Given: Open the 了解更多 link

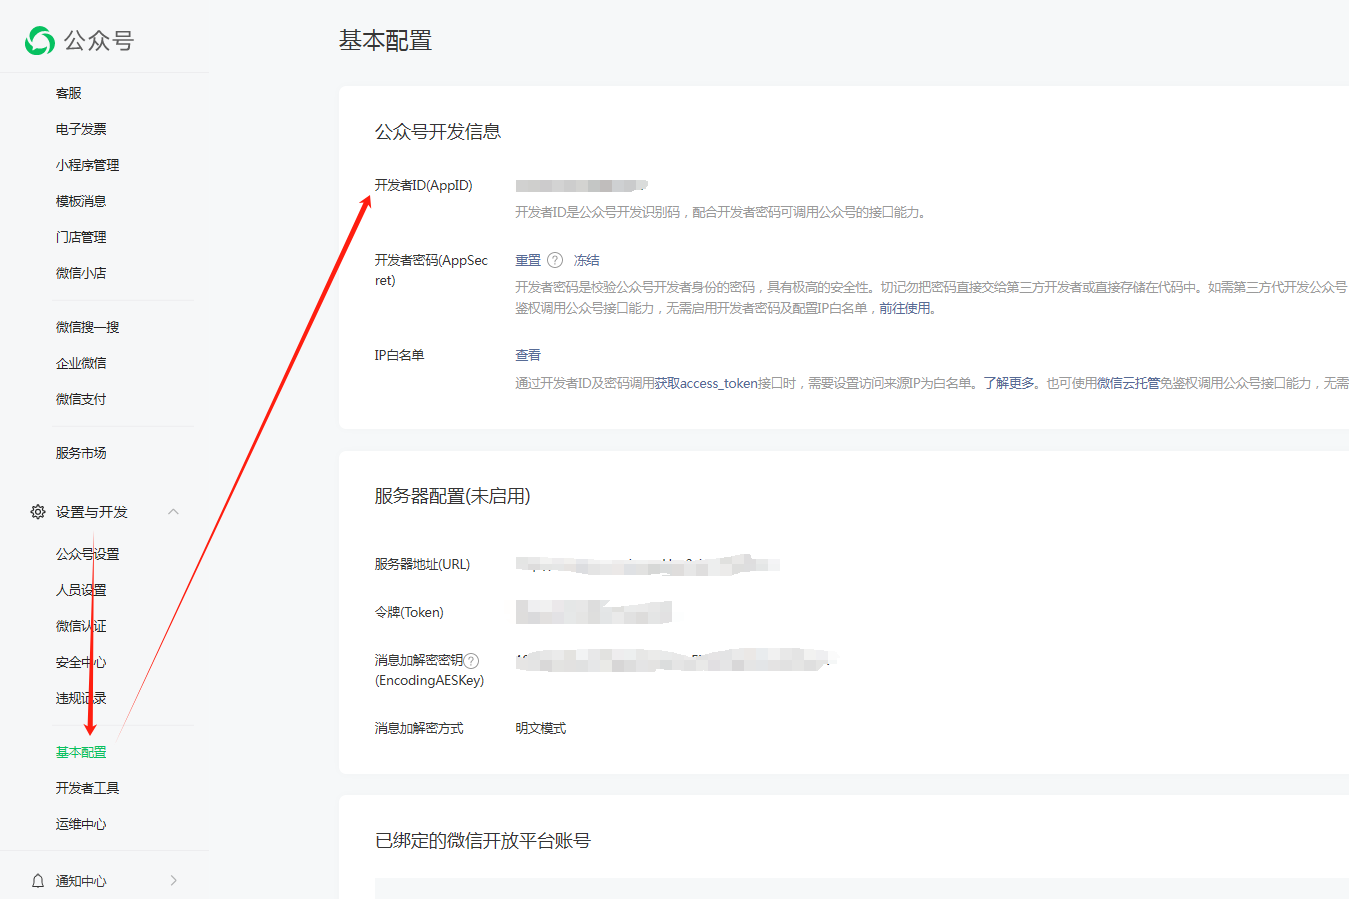Looking at the screenshot, I should [1009, 383].
